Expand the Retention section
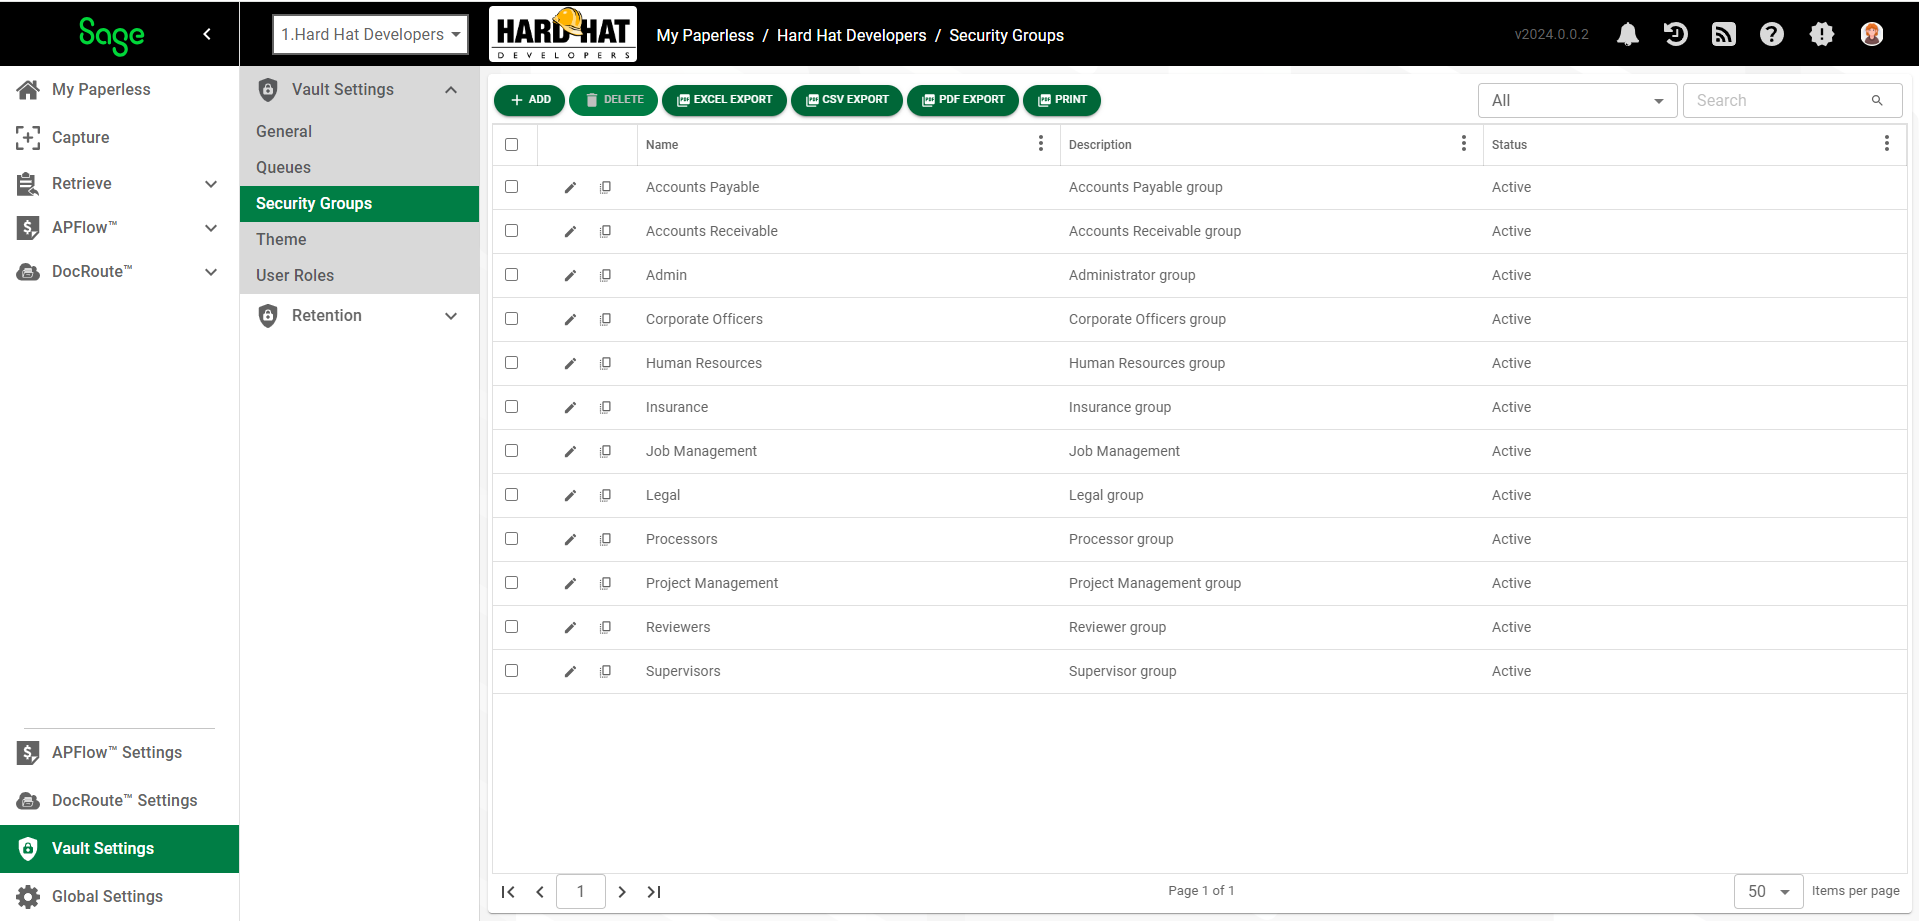This screenshot has width=1919, height=921. (451, 316)
